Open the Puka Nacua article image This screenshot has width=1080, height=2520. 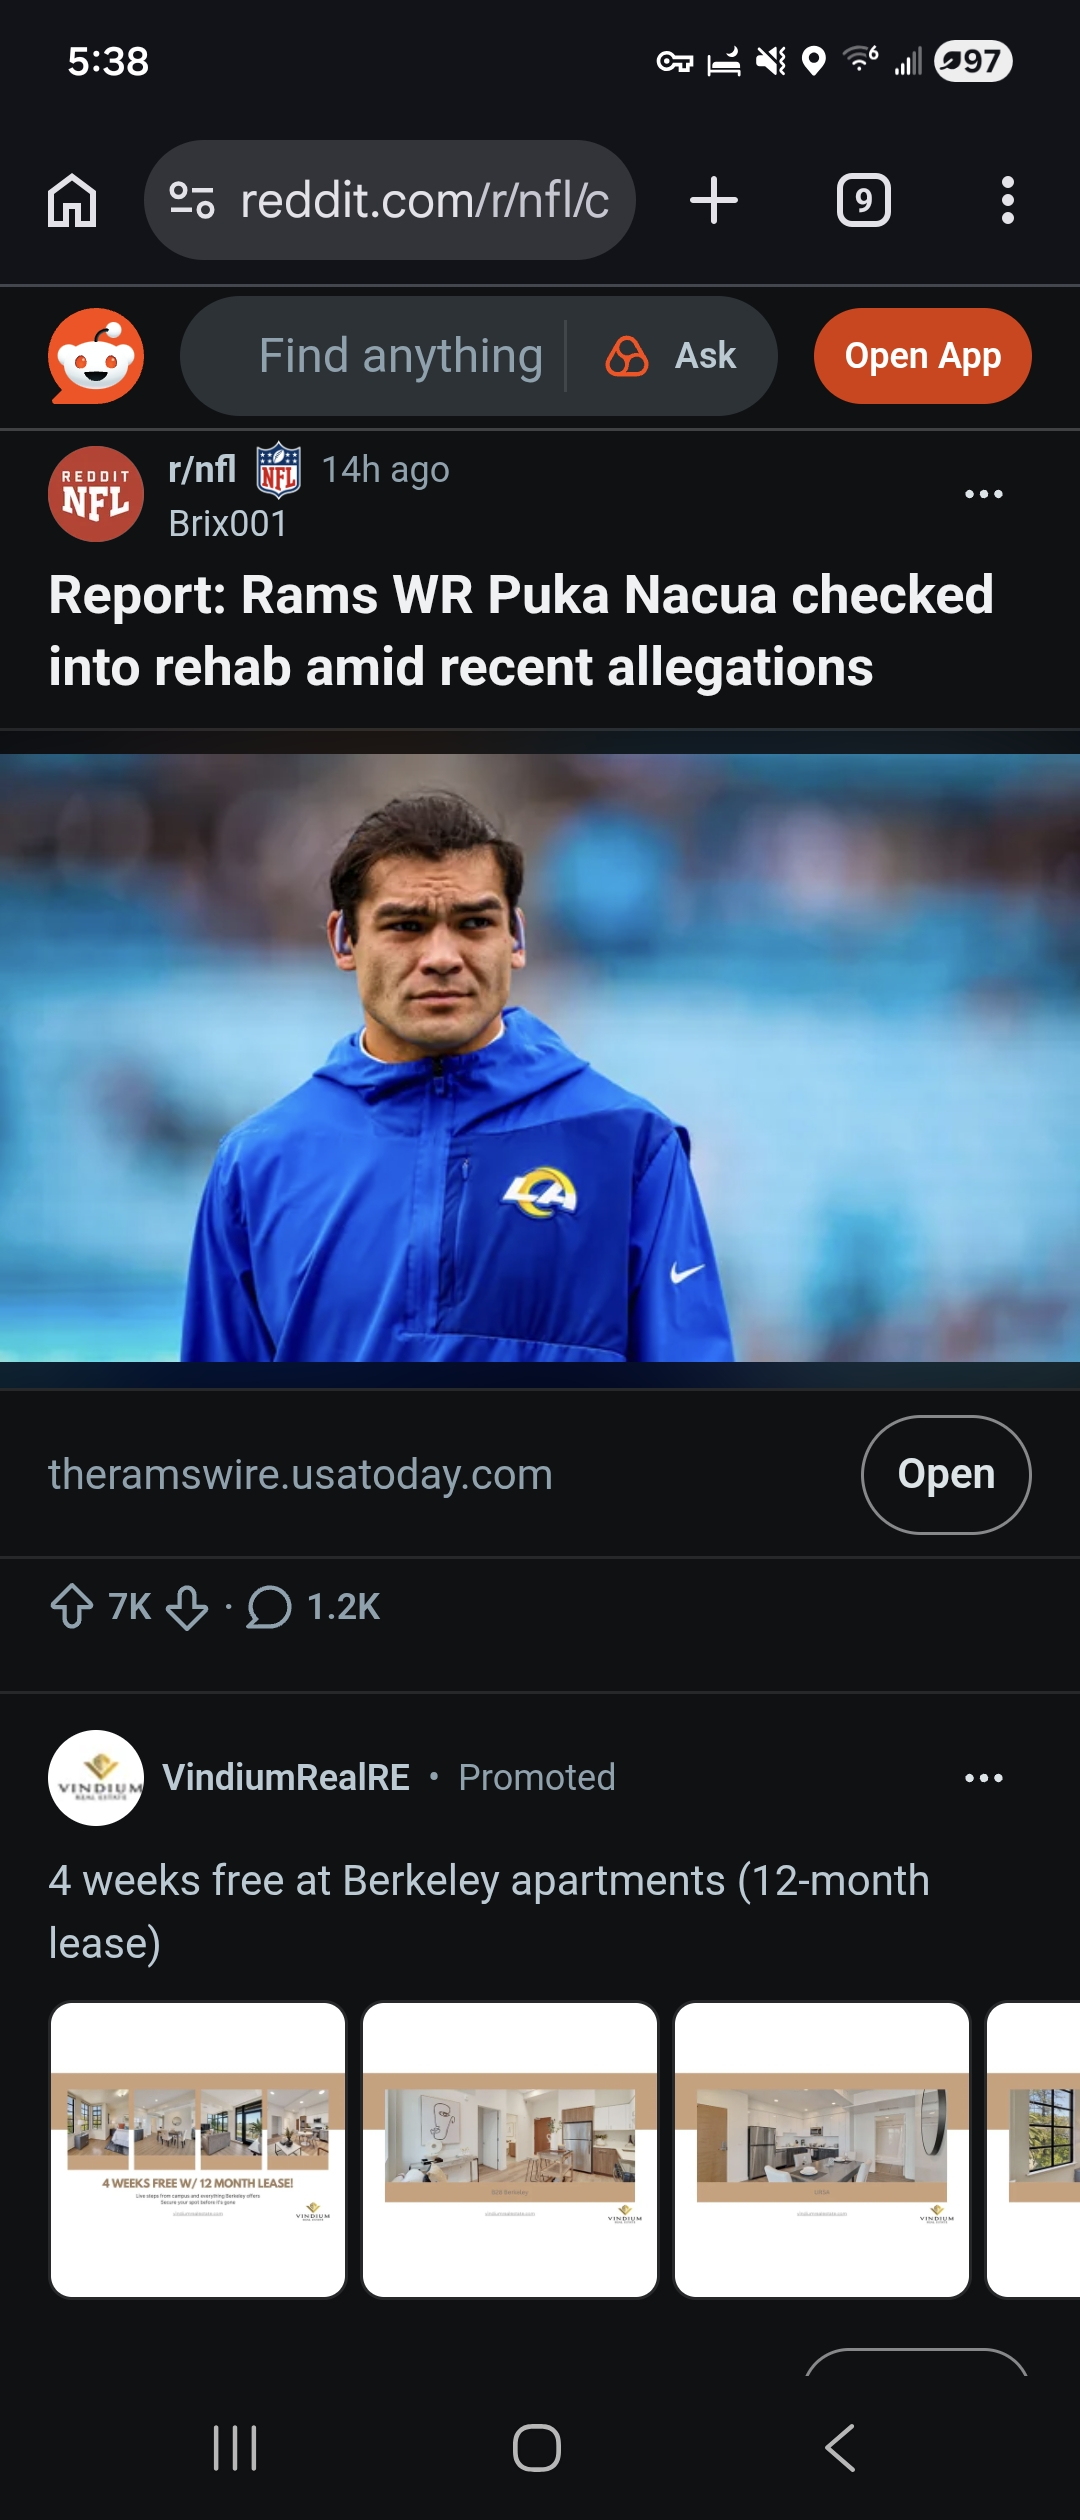[540, 1058]
